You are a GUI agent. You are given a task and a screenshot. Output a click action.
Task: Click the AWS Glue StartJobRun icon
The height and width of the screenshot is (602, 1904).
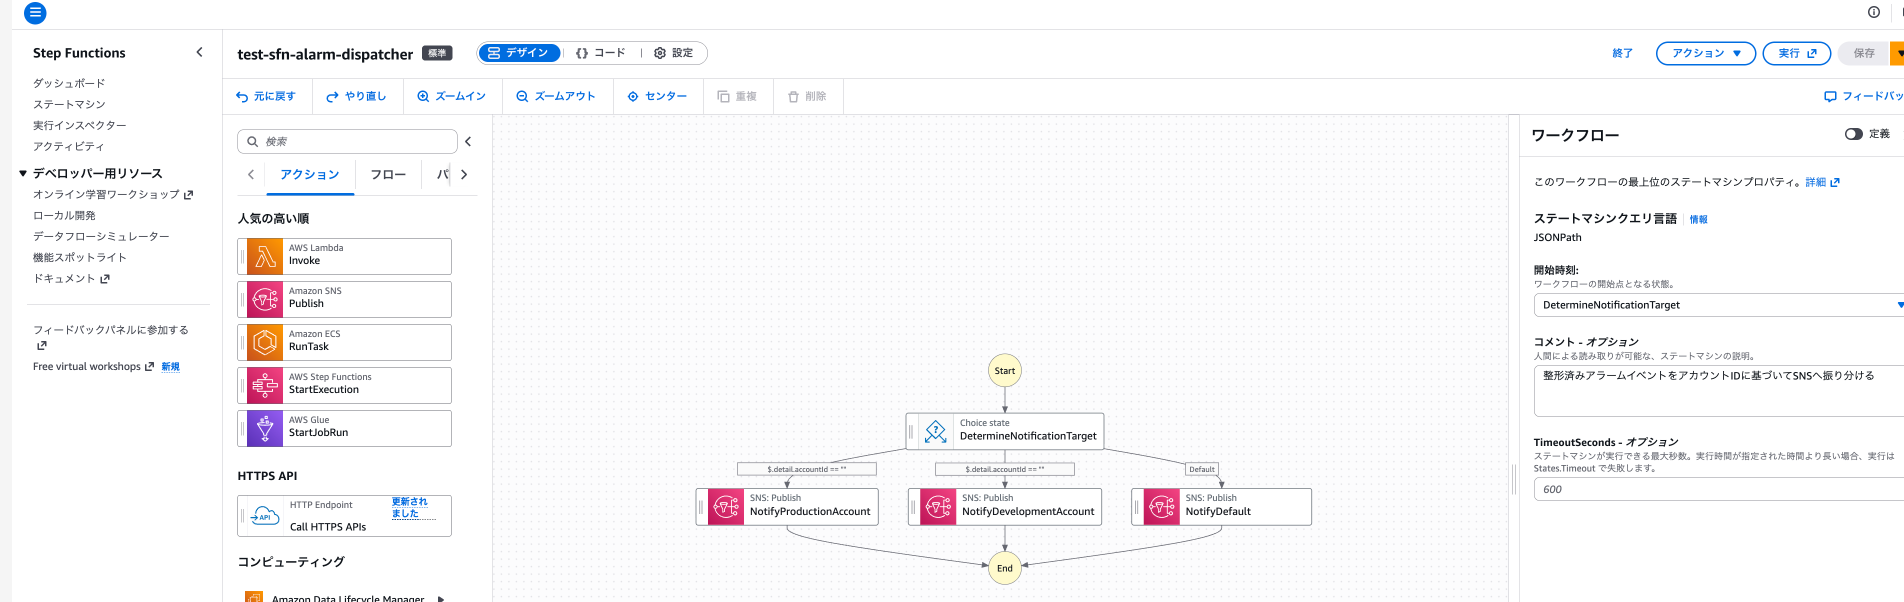tap(265, 428)
